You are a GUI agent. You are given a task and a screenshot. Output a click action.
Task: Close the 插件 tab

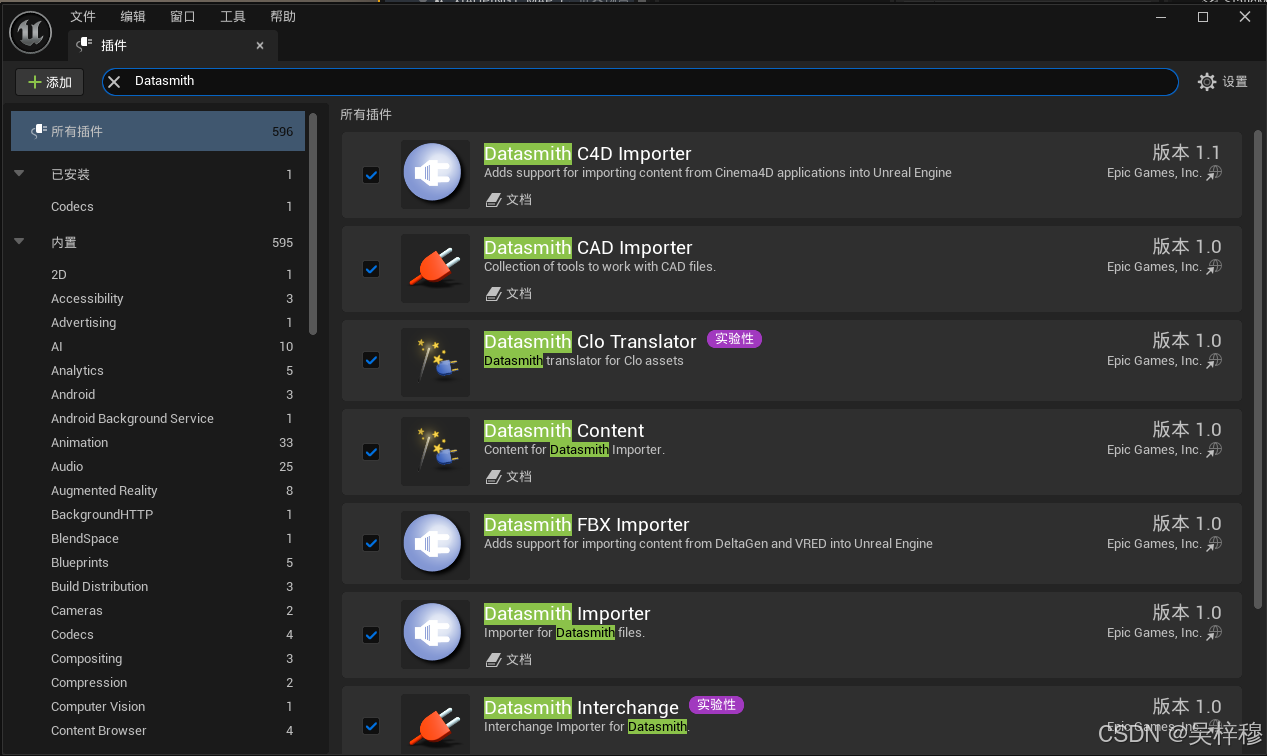pos(260,46)
